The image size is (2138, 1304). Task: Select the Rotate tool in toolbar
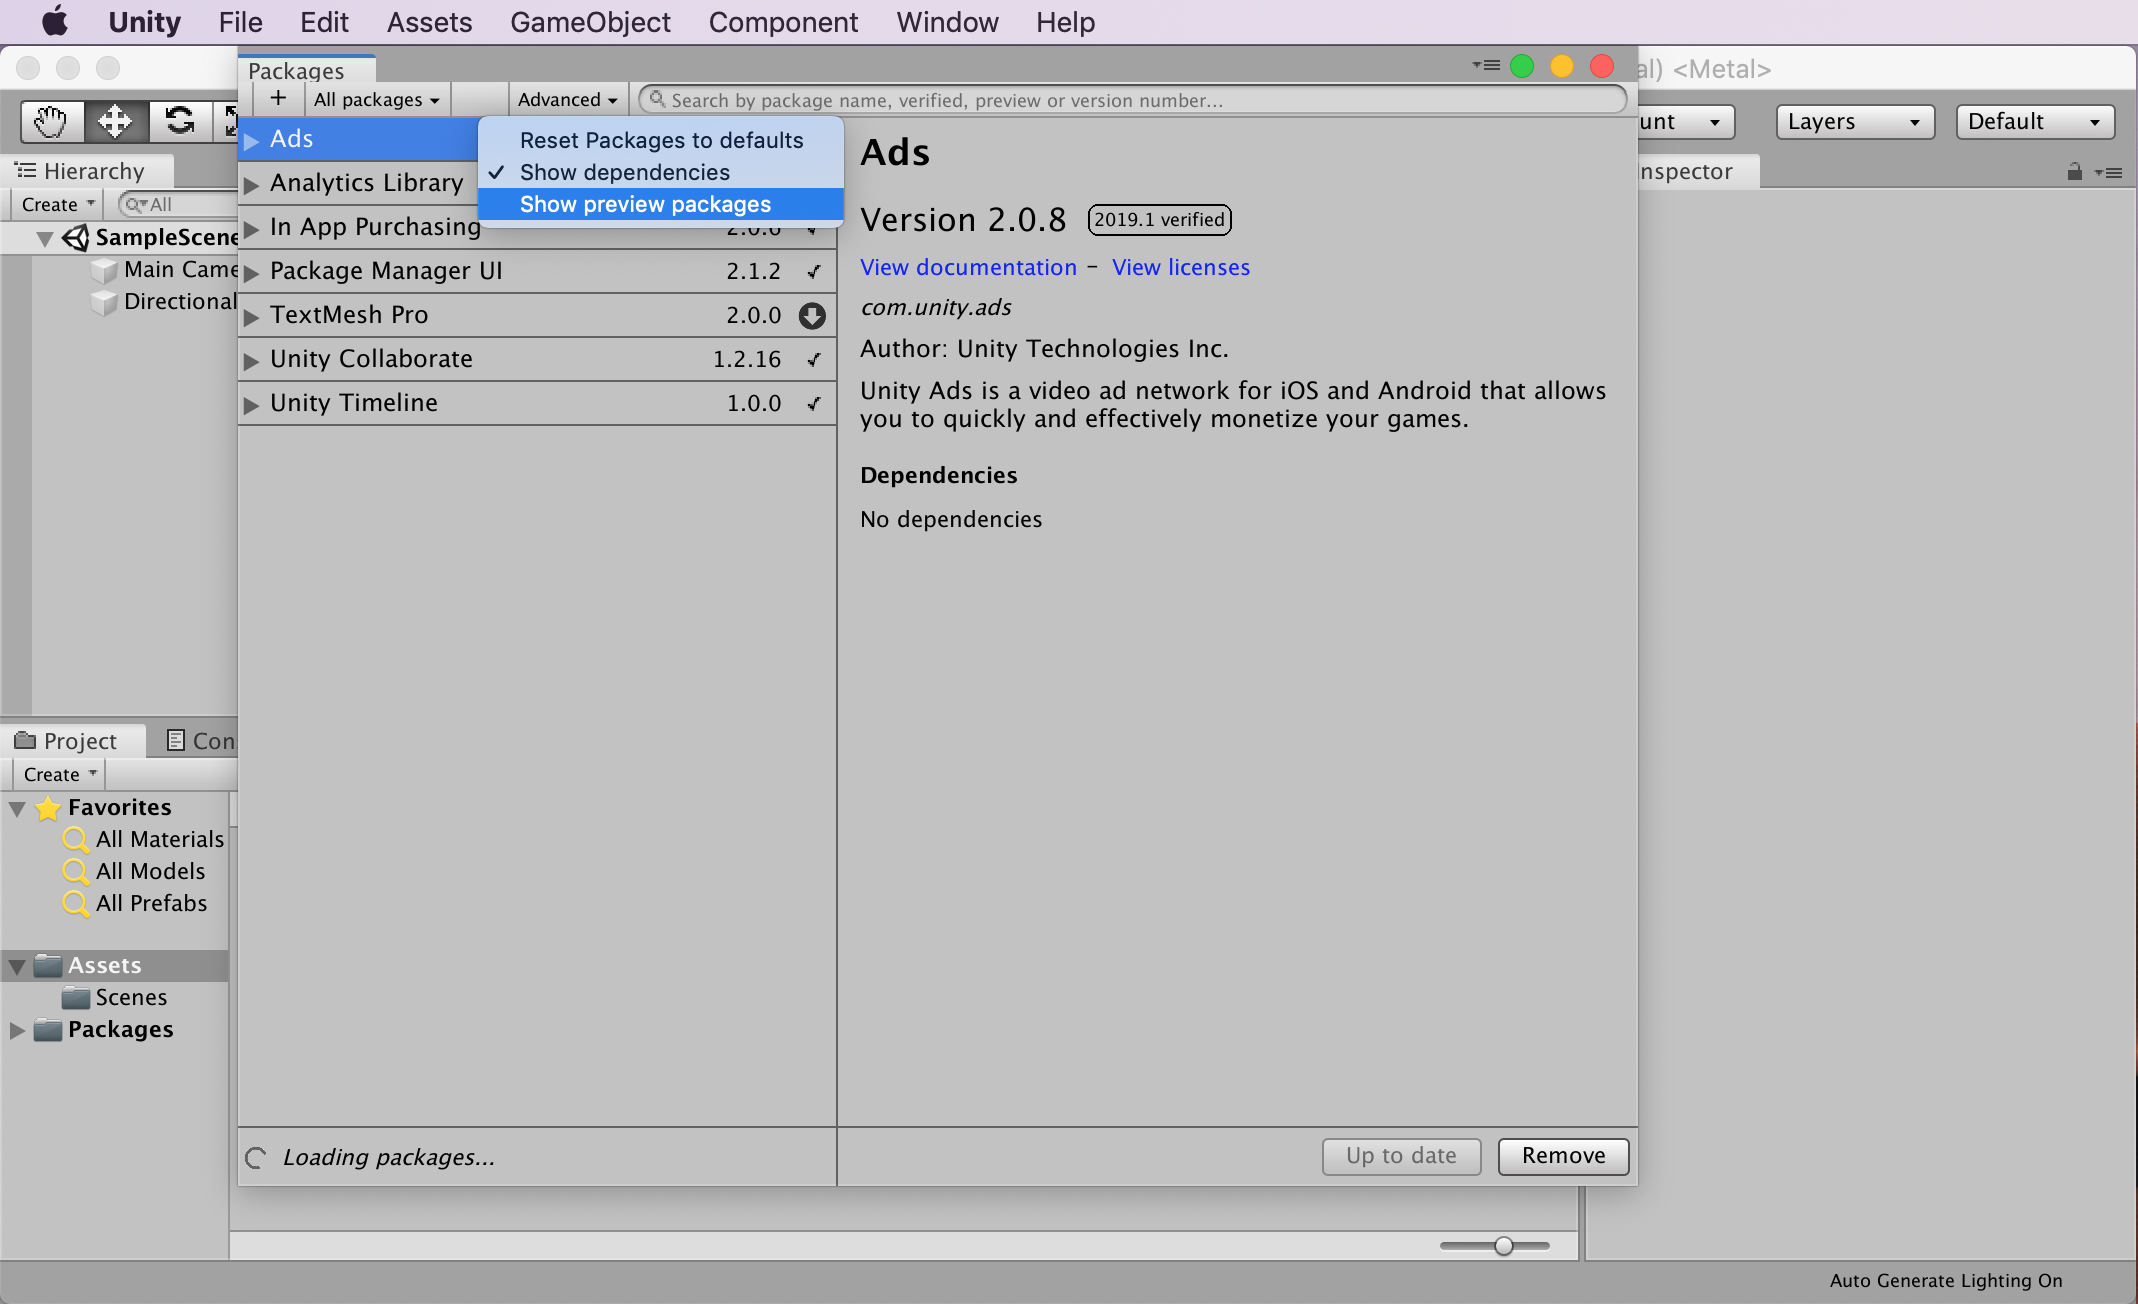pos(180,121)
